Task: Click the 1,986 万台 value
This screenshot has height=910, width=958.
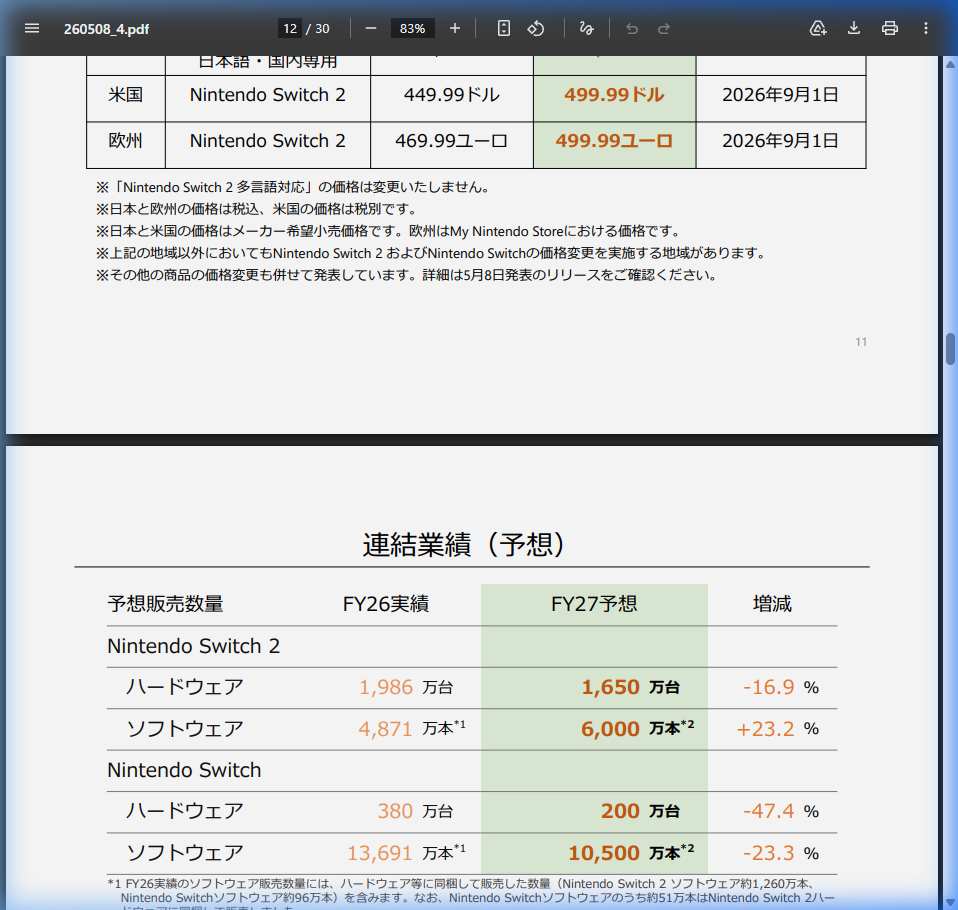Action: pos(406,688)
